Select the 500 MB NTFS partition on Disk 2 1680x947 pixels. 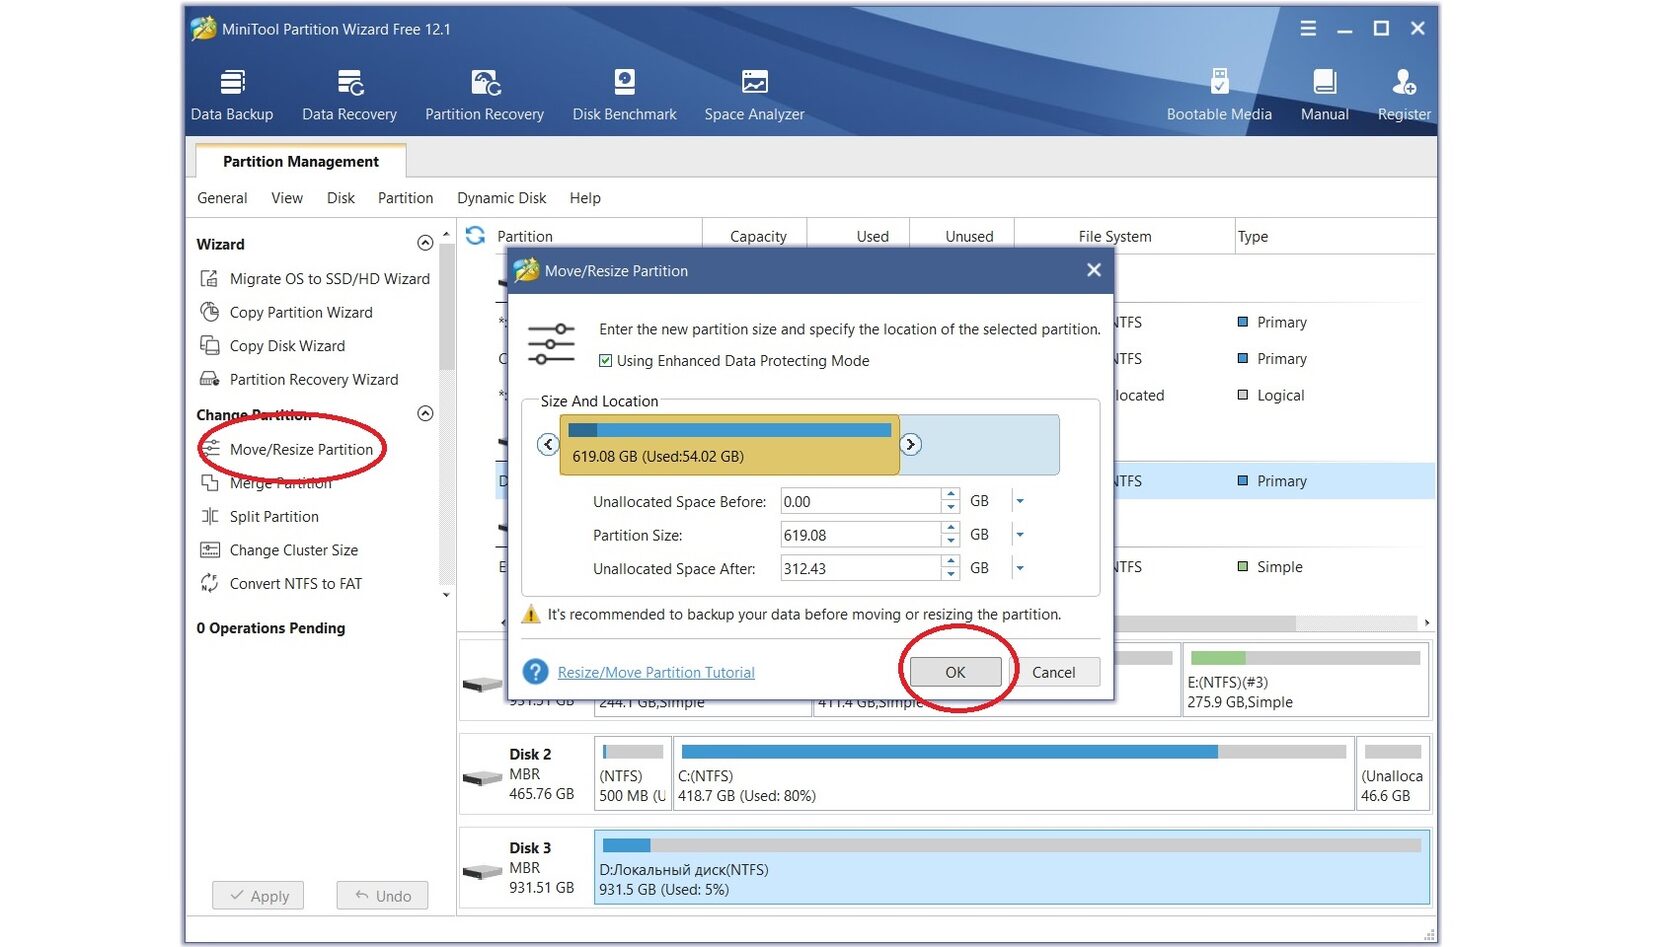(632, 774)
